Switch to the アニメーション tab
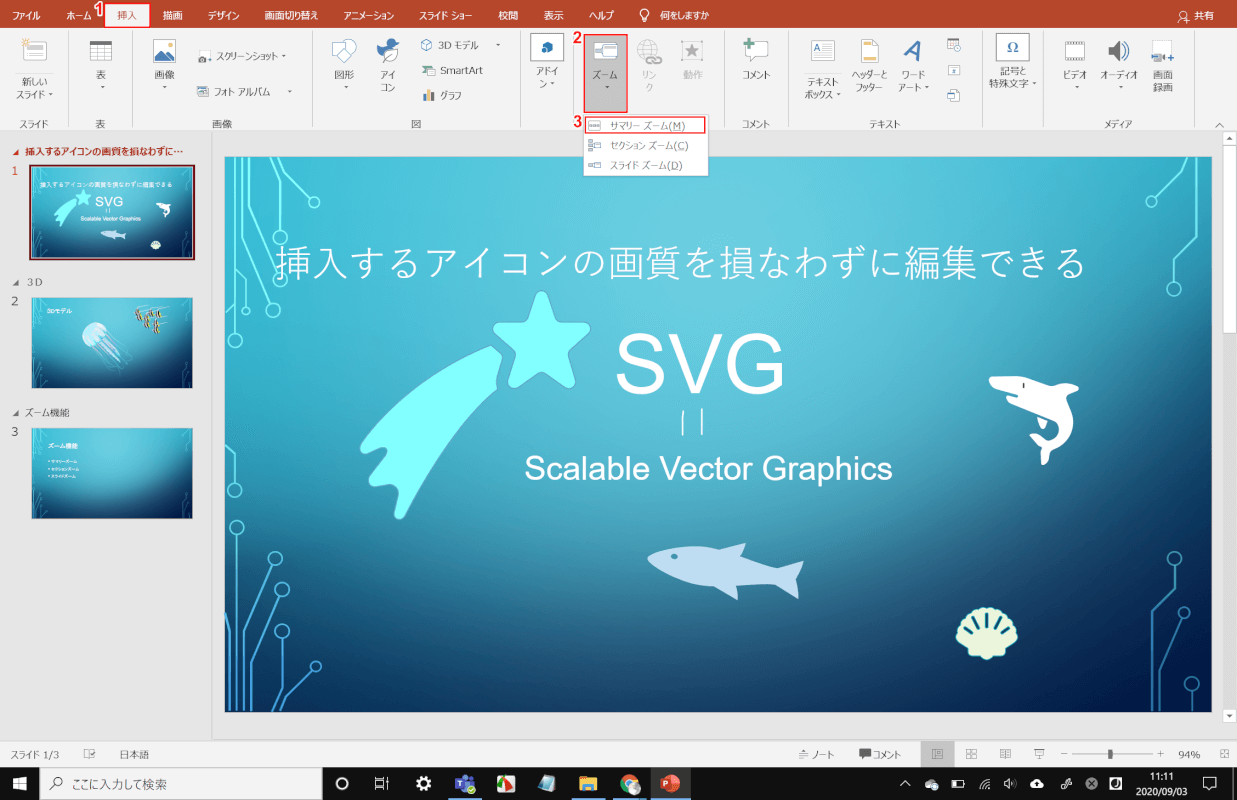This screenshot has width=1237, height=800. coord(368,16)
